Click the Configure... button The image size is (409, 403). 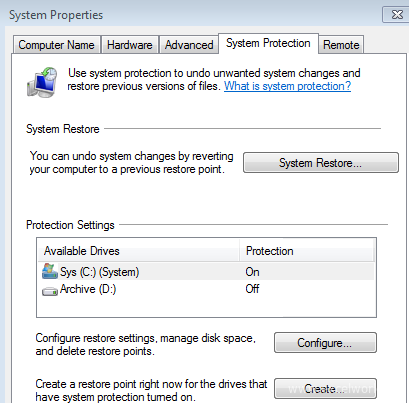(x=325, y=343)
